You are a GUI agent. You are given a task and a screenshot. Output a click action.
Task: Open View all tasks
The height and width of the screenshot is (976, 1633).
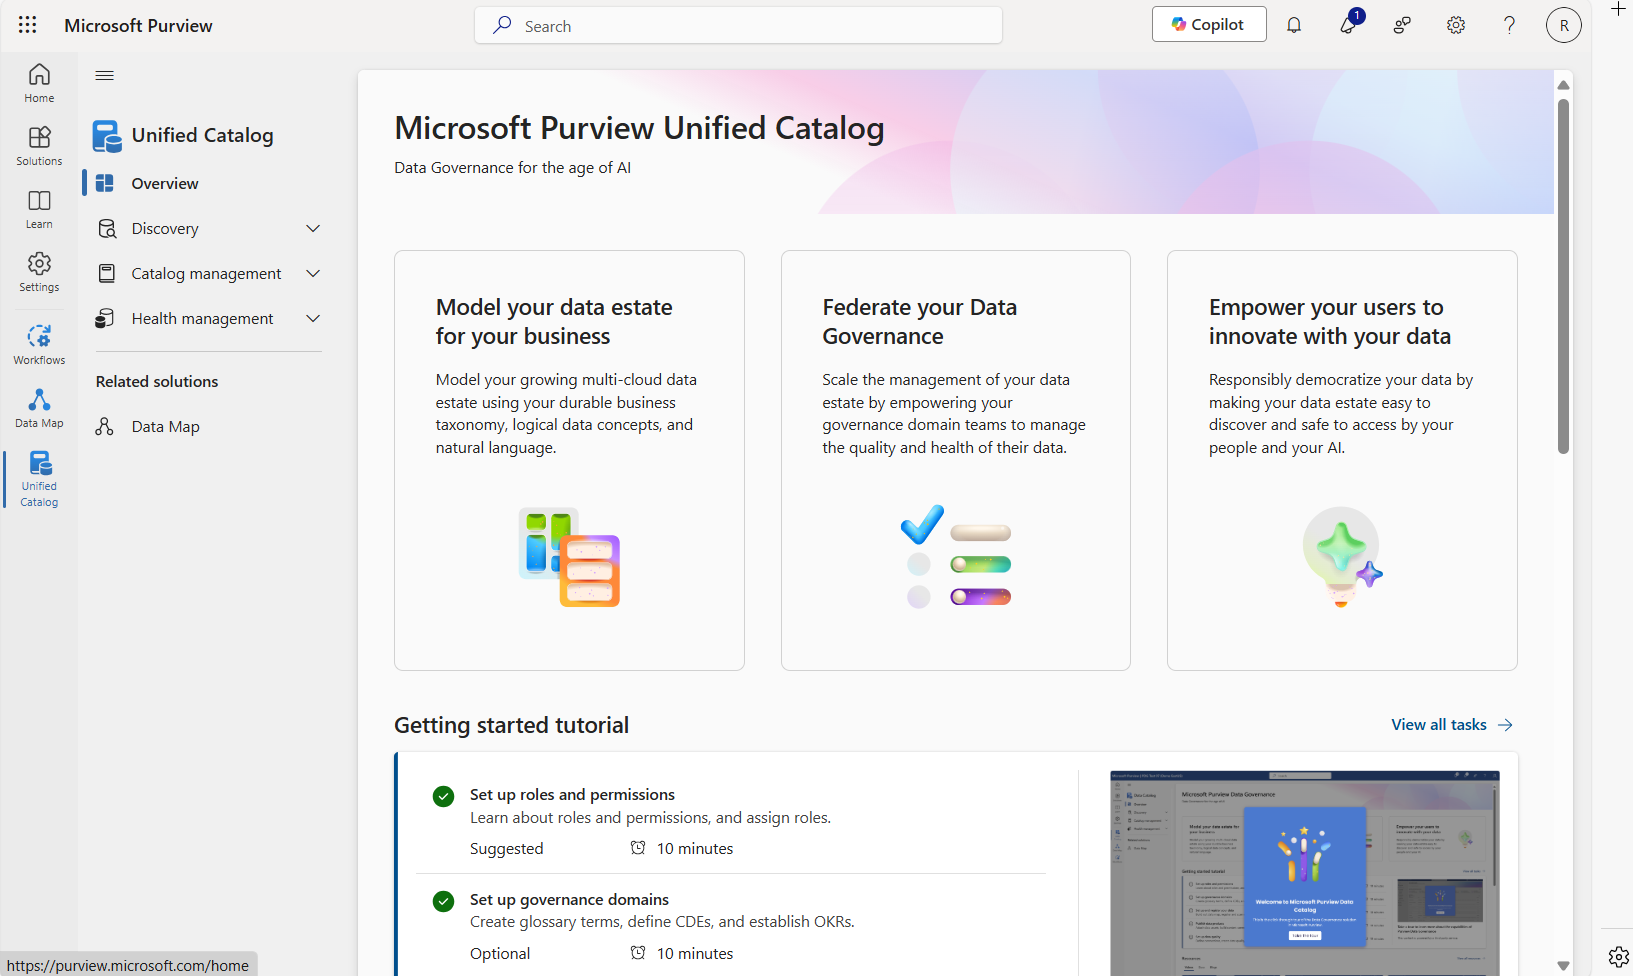click(1452, 724)
